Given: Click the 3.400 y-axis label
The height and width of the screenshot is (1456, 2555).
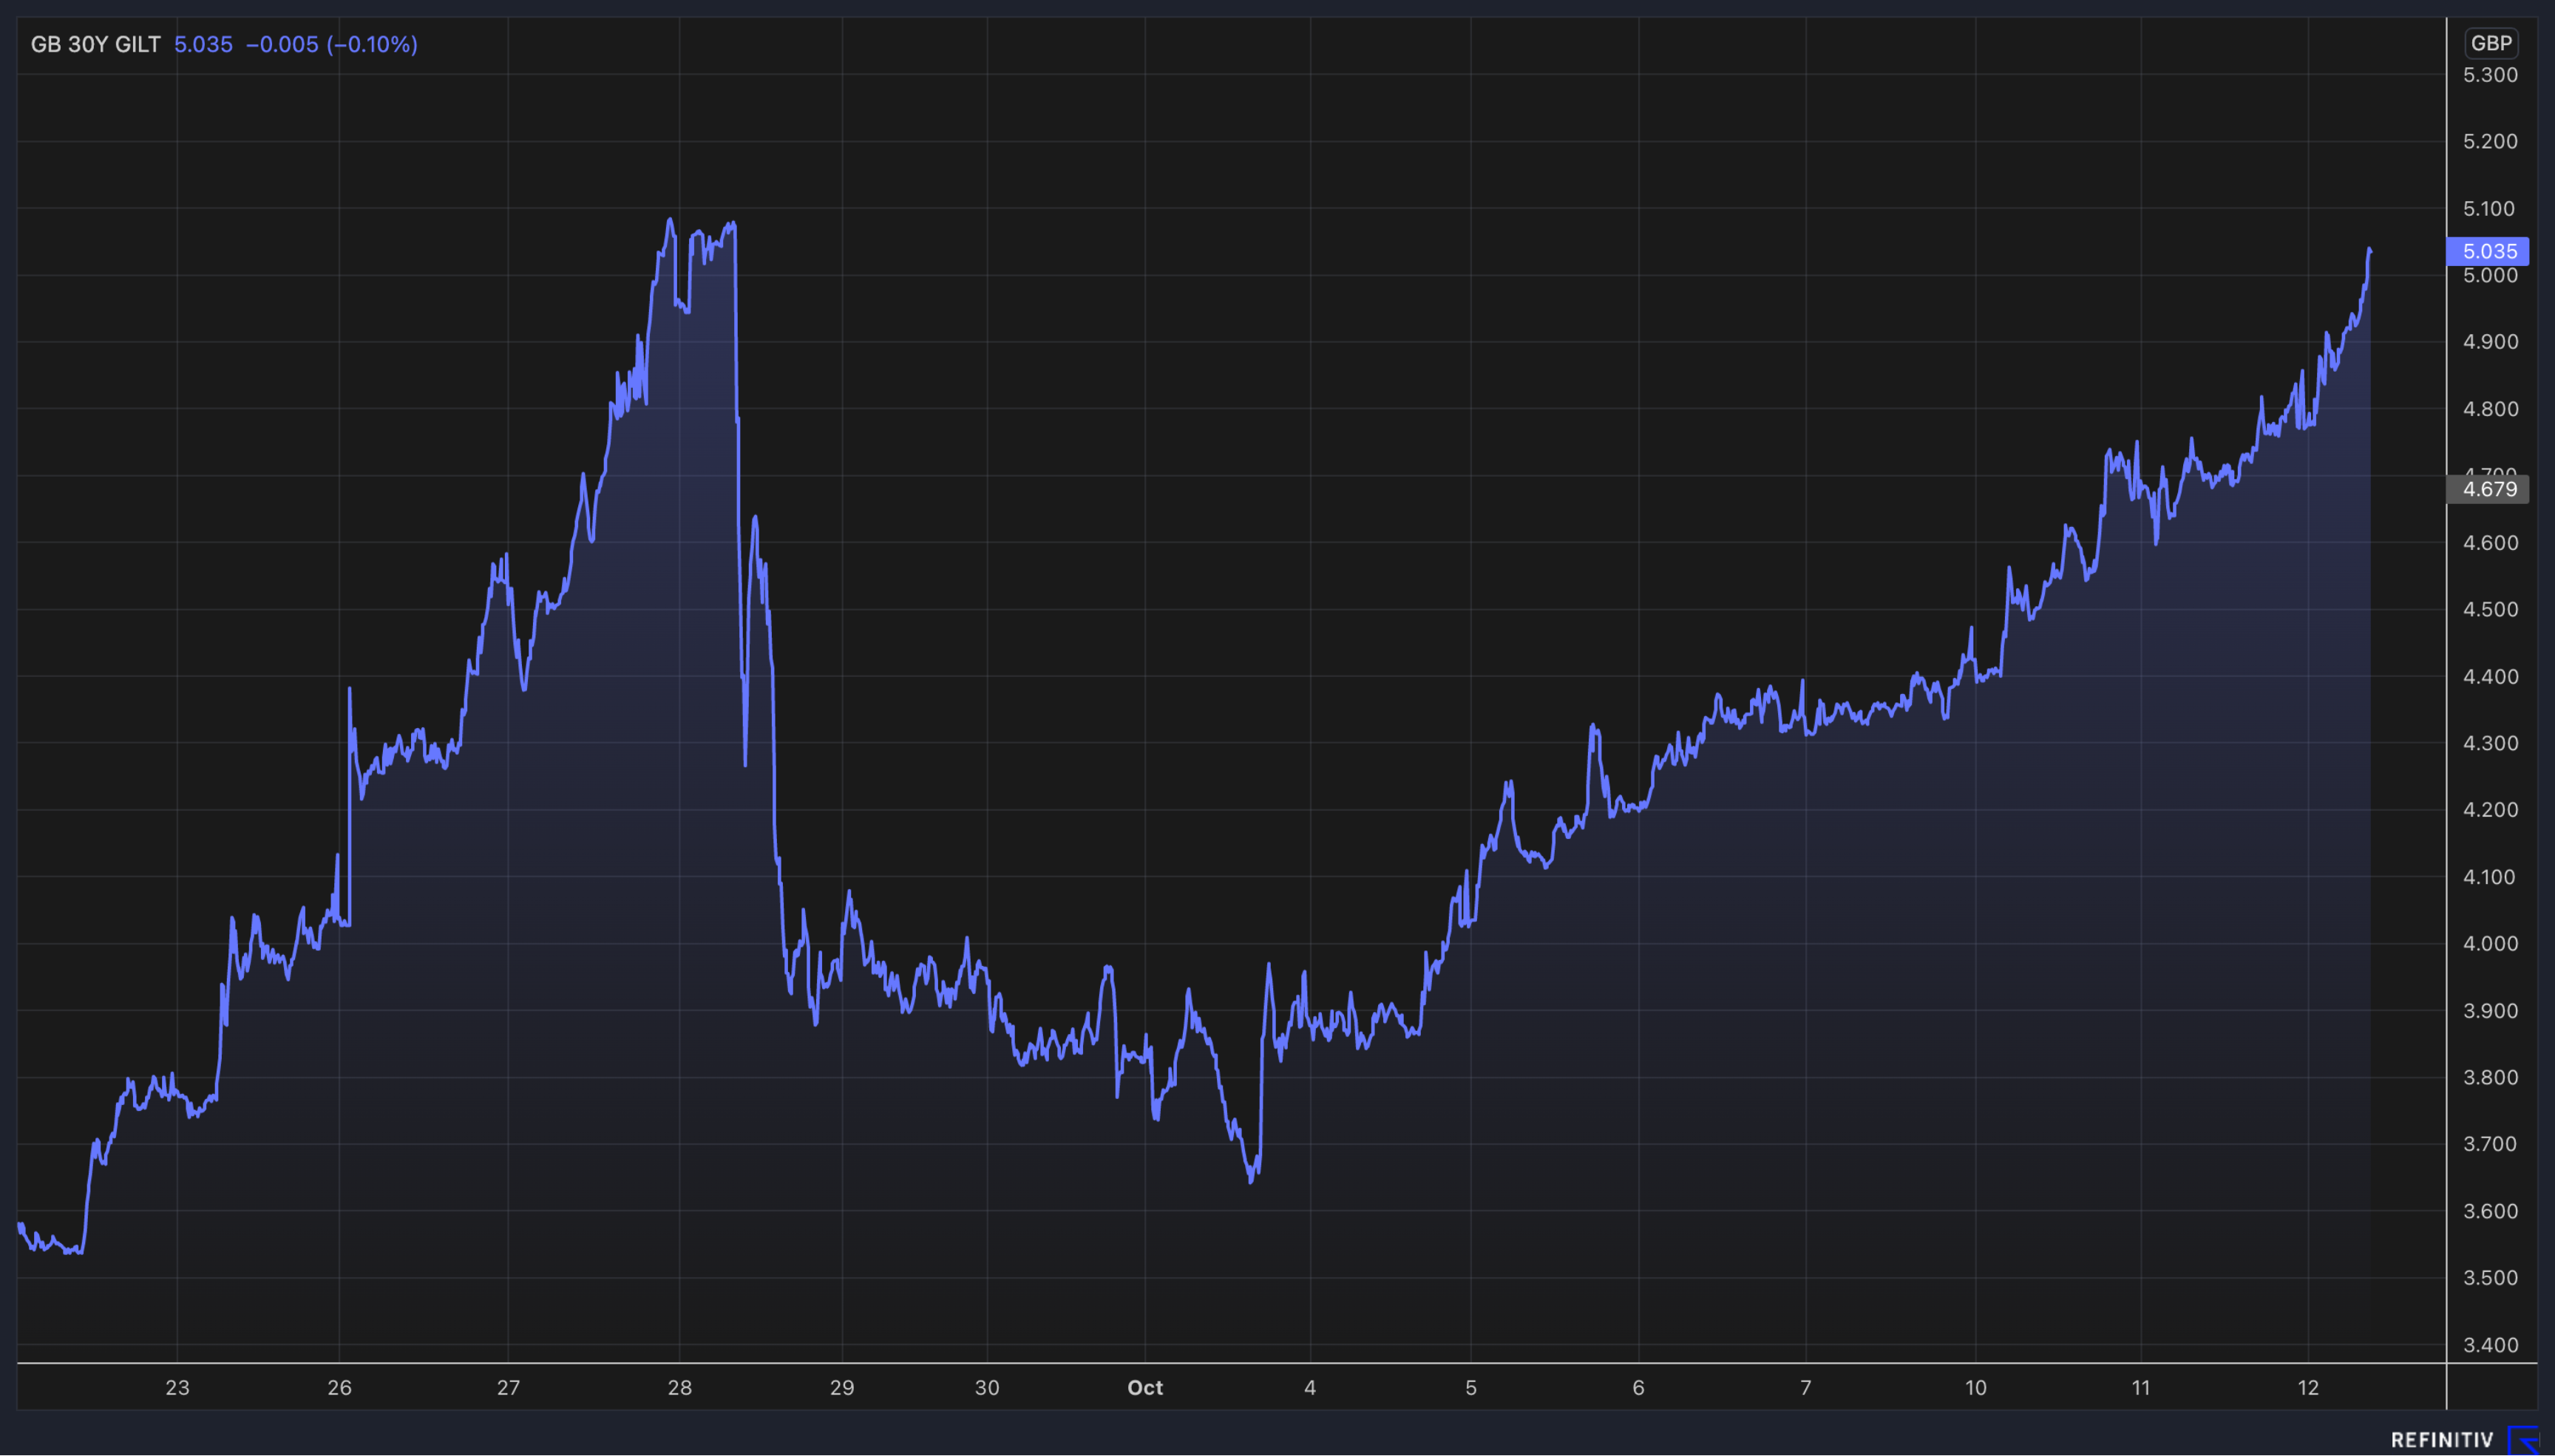Looking at the screenshot, I should tap(2490, 1345).
